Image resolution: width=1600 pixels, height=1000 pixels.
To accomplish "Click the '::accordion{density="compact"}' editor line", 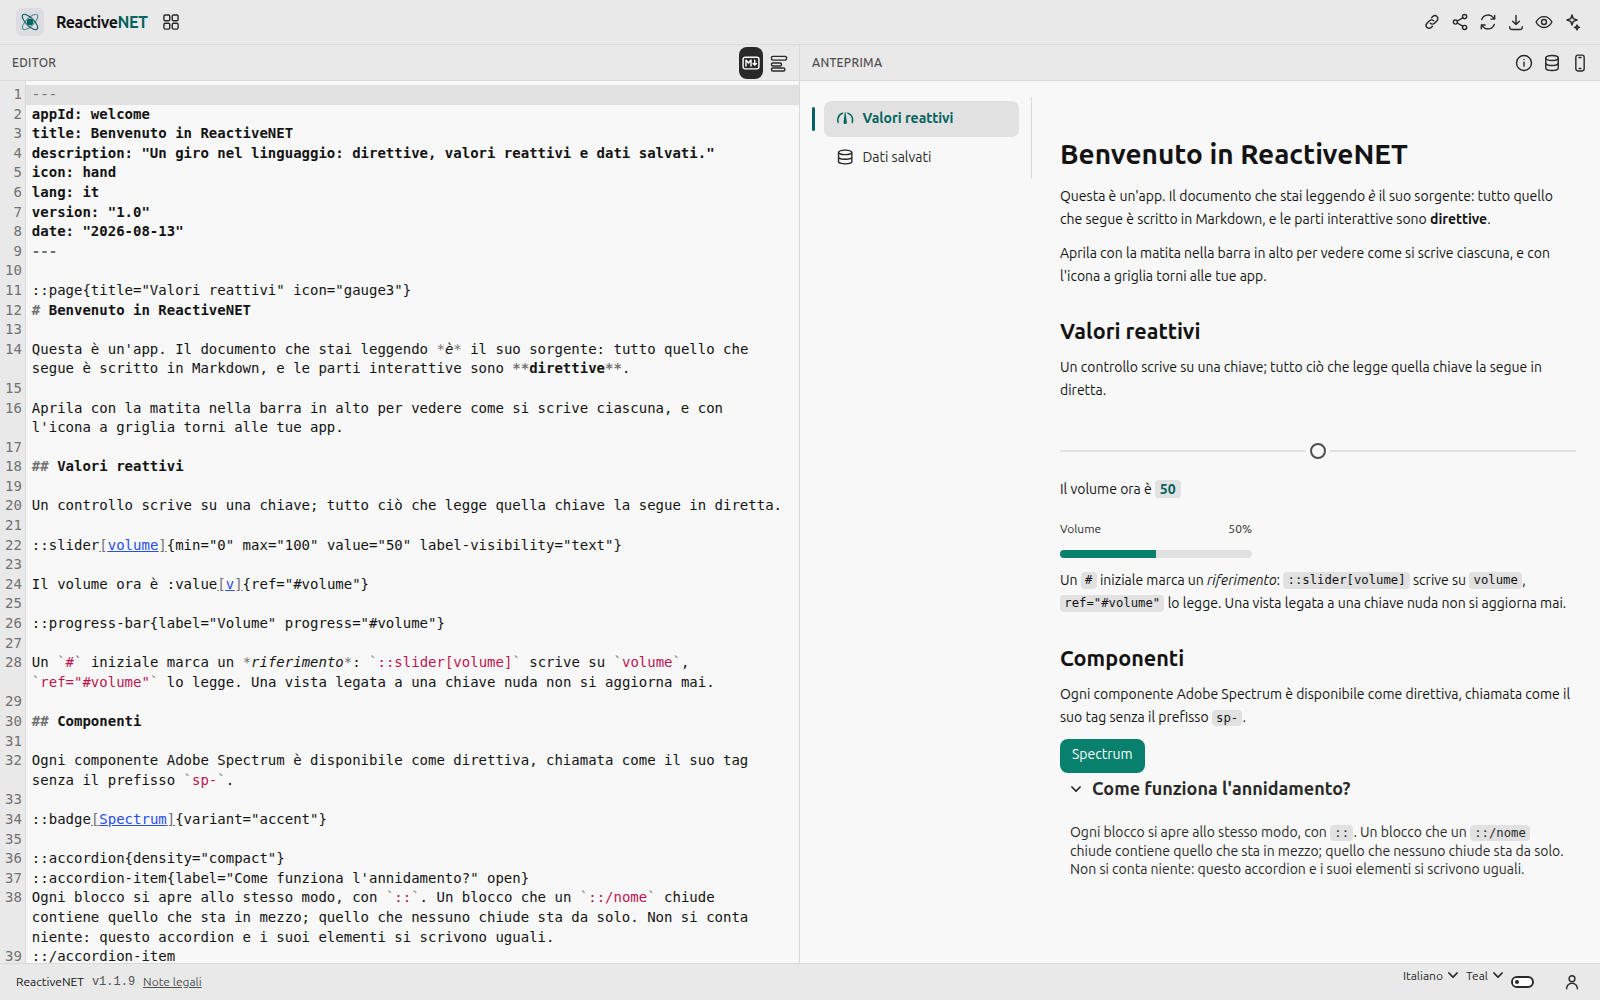I will pos(158,858).
